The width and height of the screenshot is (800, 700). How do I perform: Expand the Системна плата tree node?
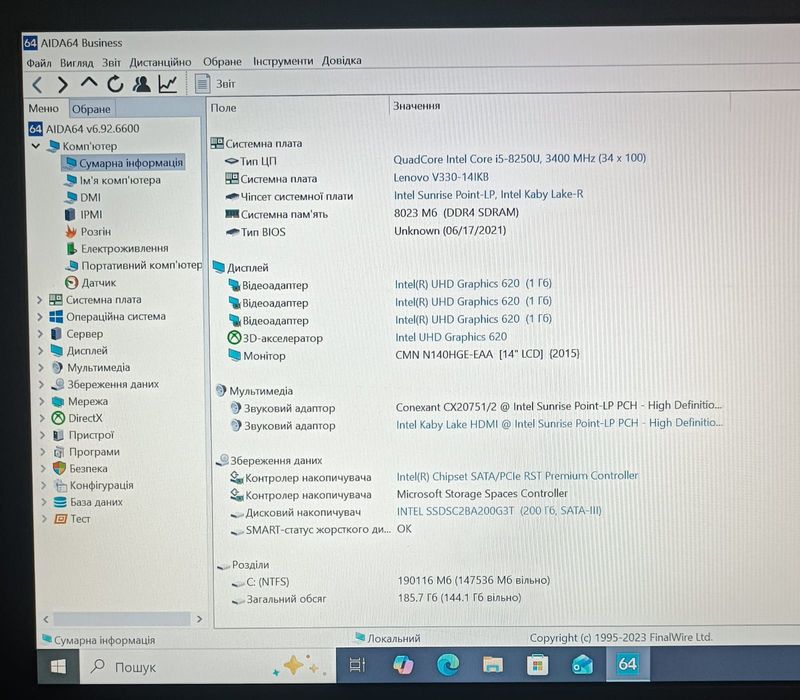click(39, 300)
